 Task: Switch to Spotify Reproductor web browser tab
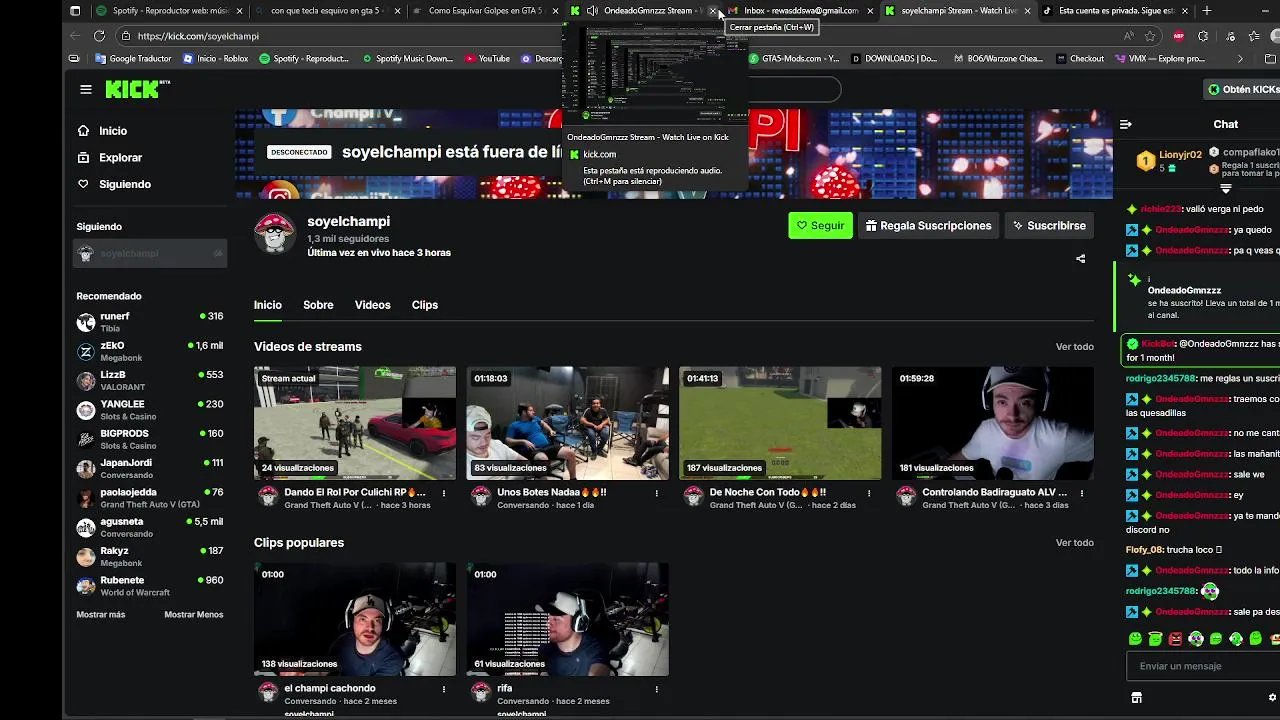tap(170, 11)
